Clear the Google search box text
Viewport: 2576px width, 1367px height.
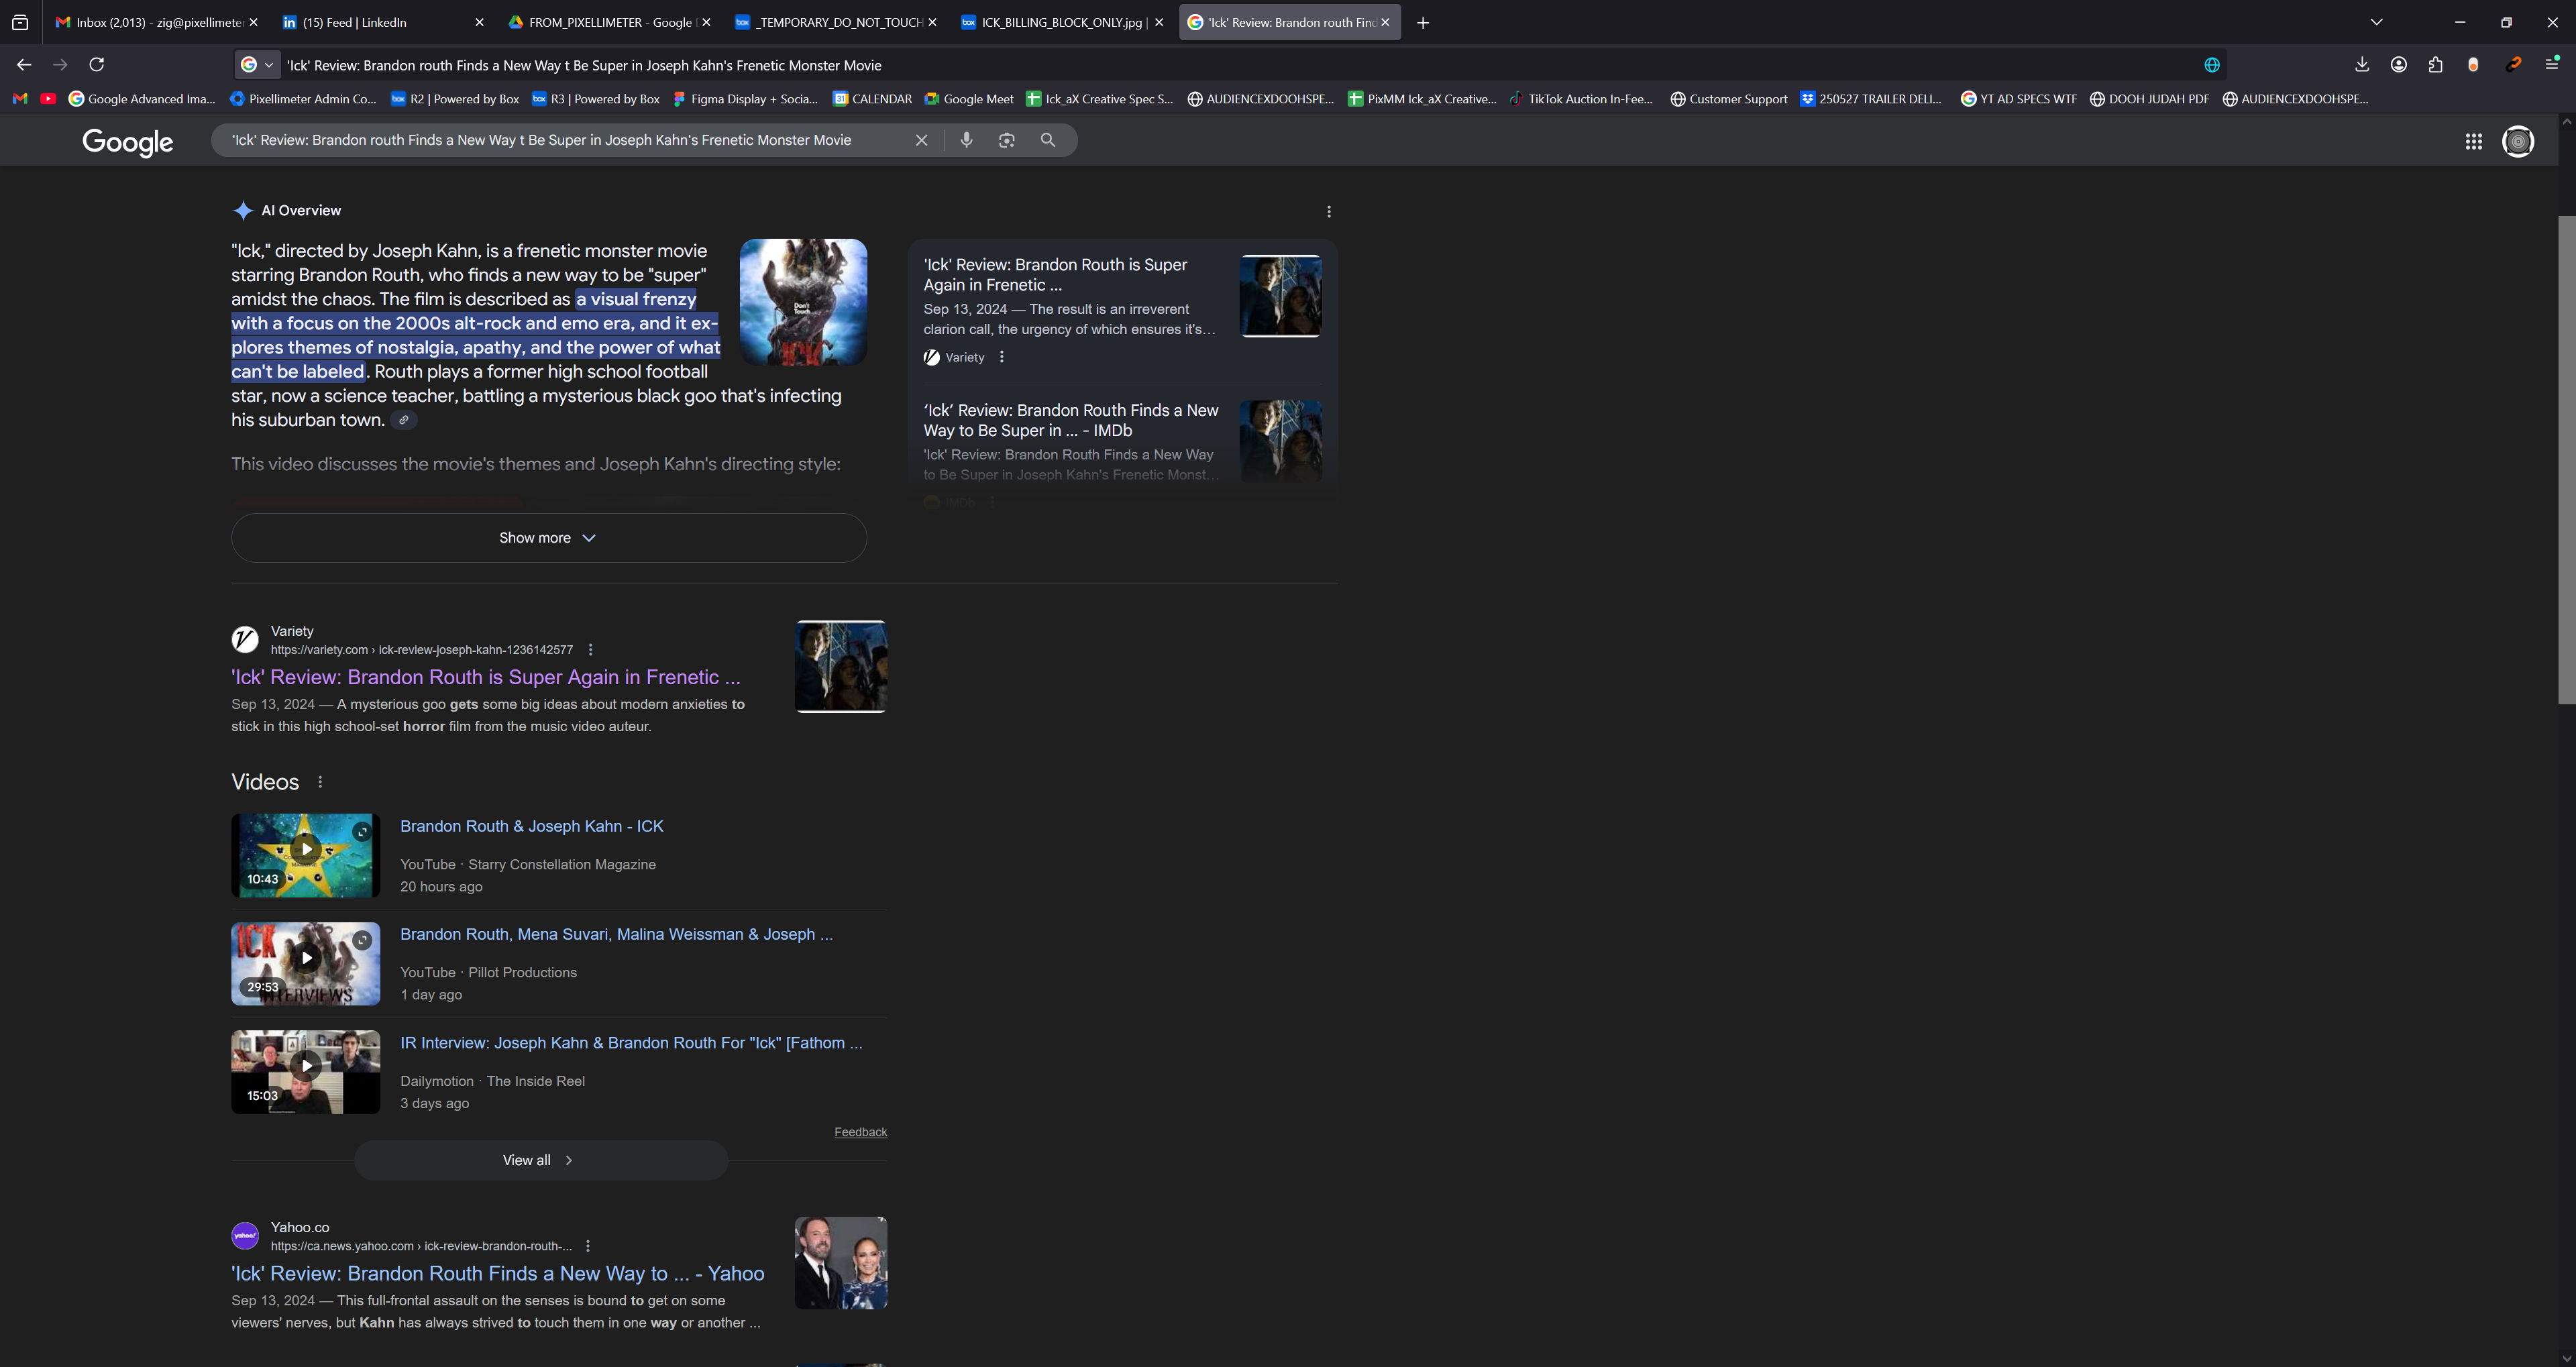pyautogui.click(x=922, y=141)
